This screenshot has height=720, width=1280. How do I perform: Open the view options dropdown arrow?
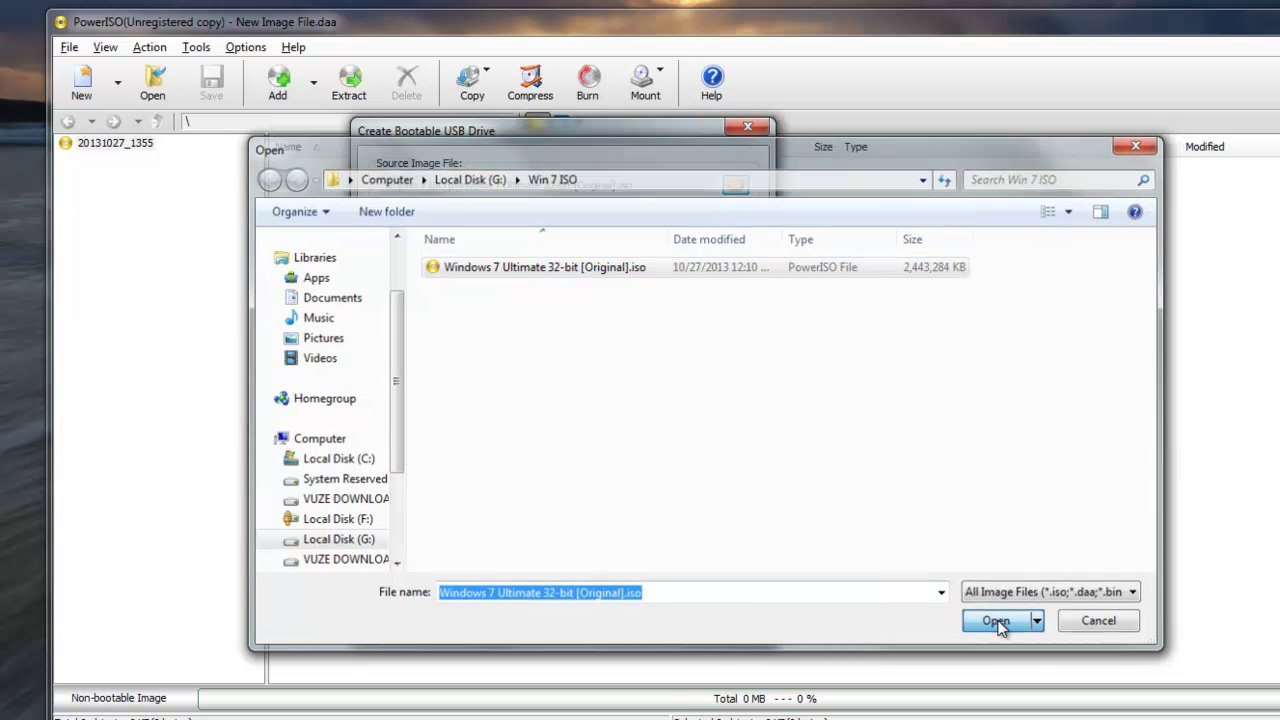(x=1068, y=212)
